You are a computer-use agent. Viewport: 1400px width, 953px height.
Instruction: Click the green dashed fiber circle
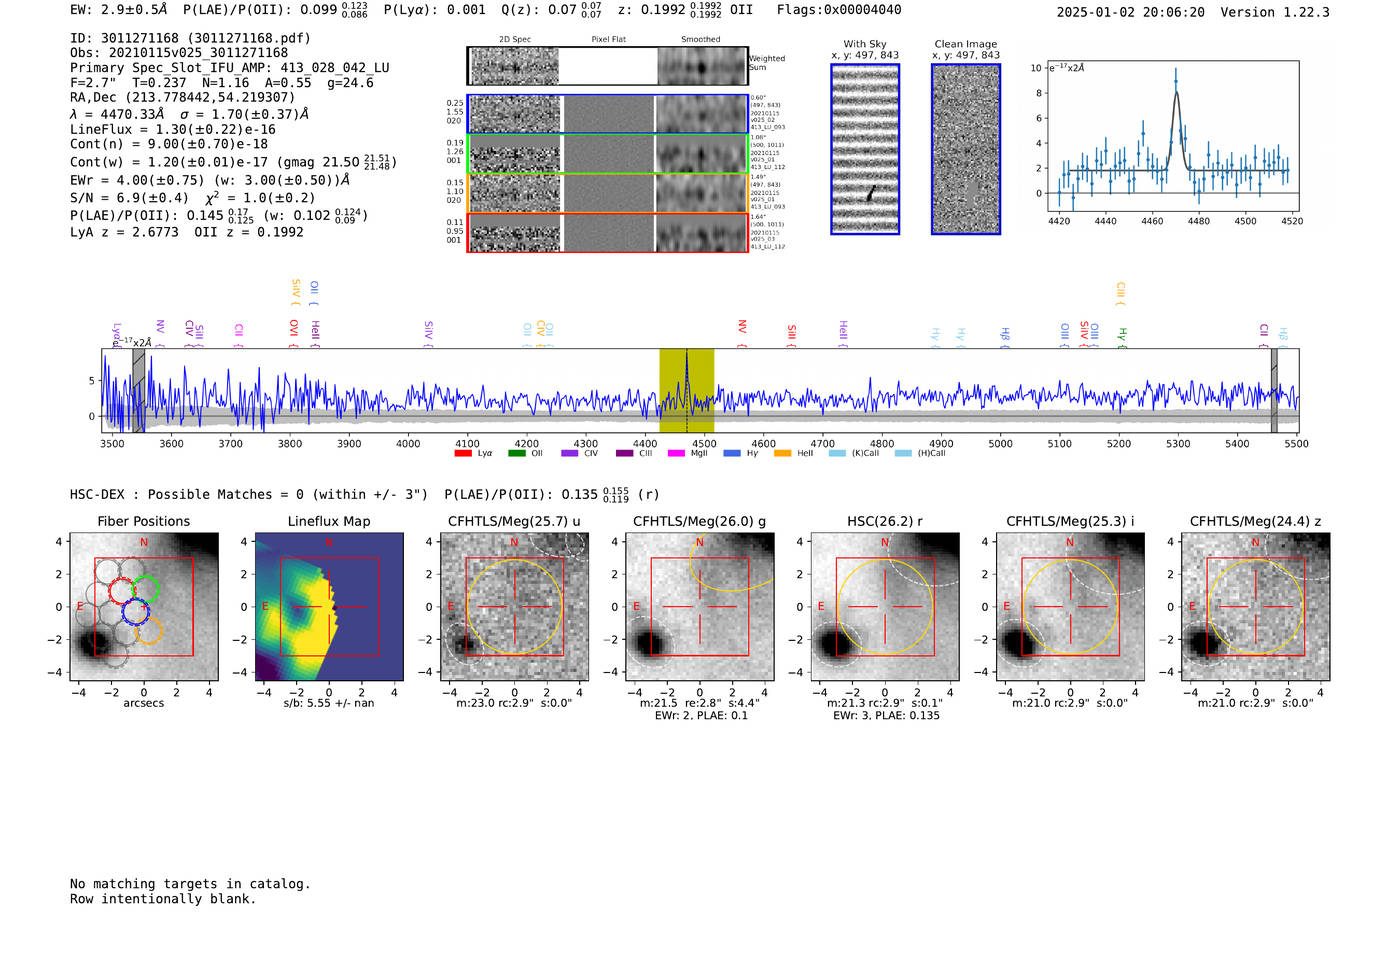point(146,589)
